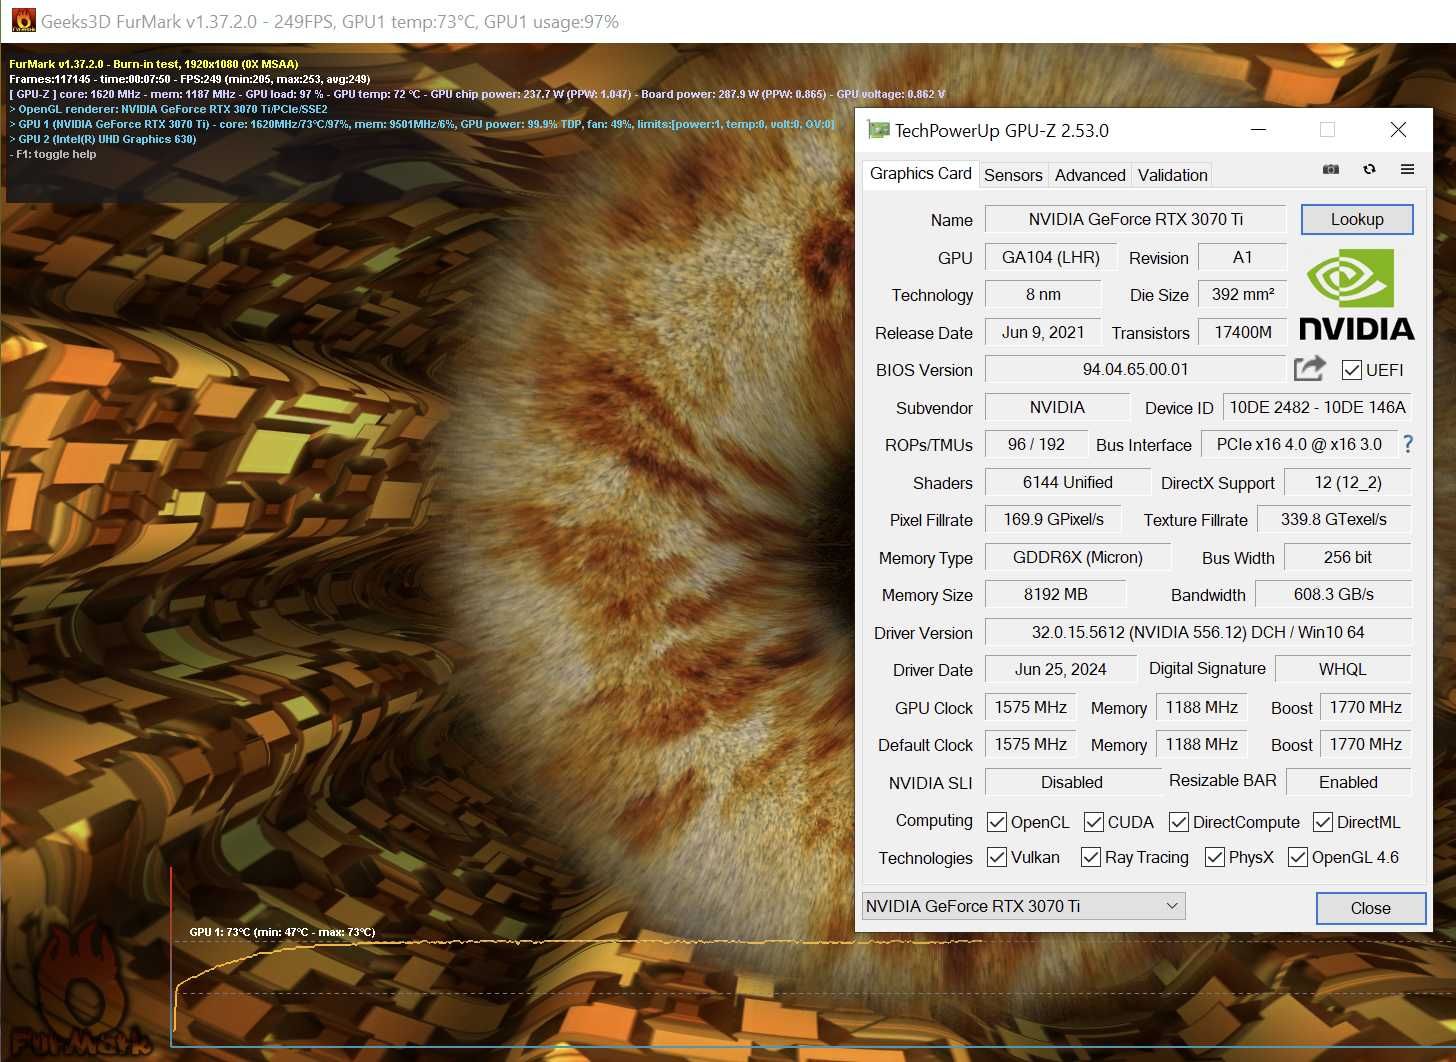Click the Shaders value 6144 Unified

(x=1067, y=482)
